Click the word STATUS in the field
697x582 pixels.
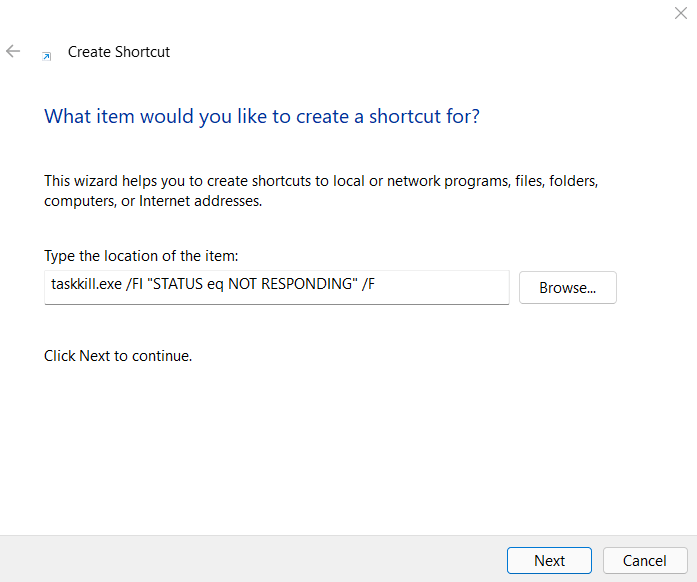point(176,287)
